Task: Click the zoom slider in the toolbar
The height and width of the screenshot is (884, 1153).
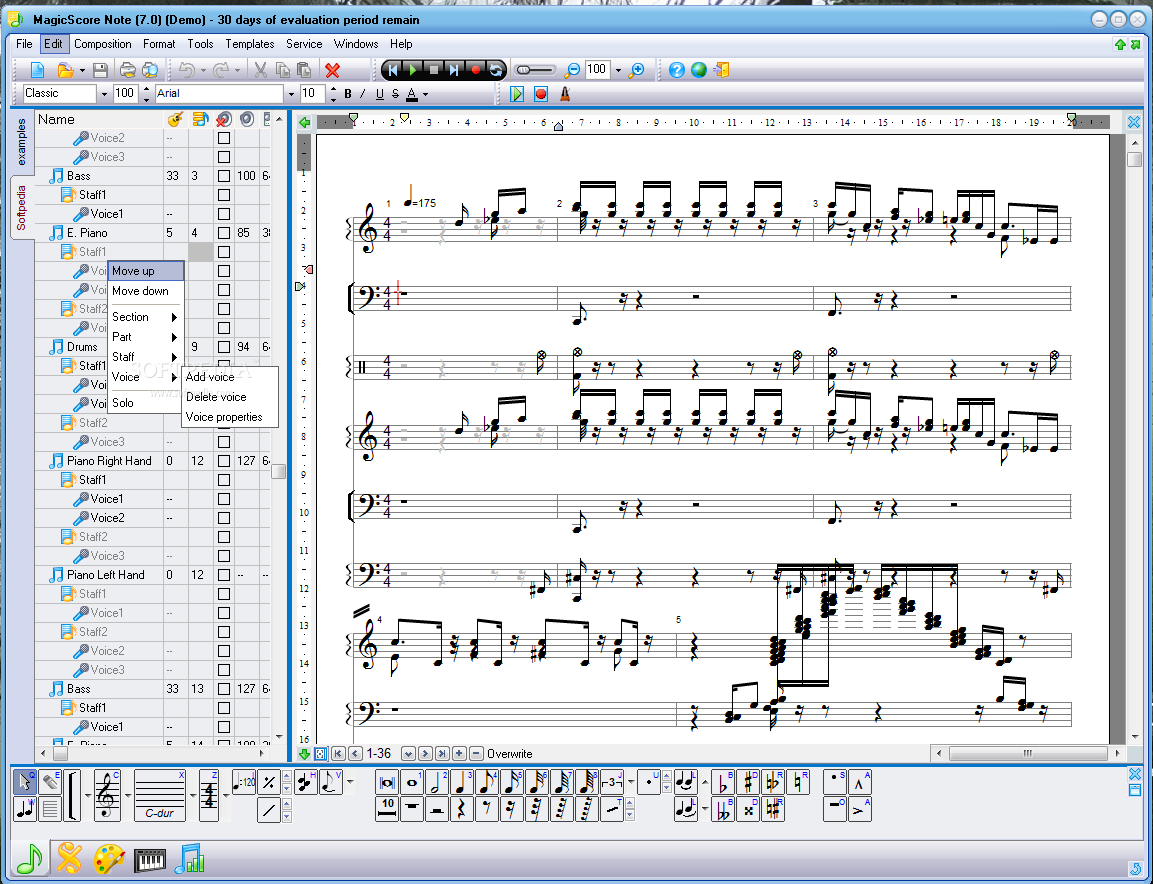Action: (535, 70)
